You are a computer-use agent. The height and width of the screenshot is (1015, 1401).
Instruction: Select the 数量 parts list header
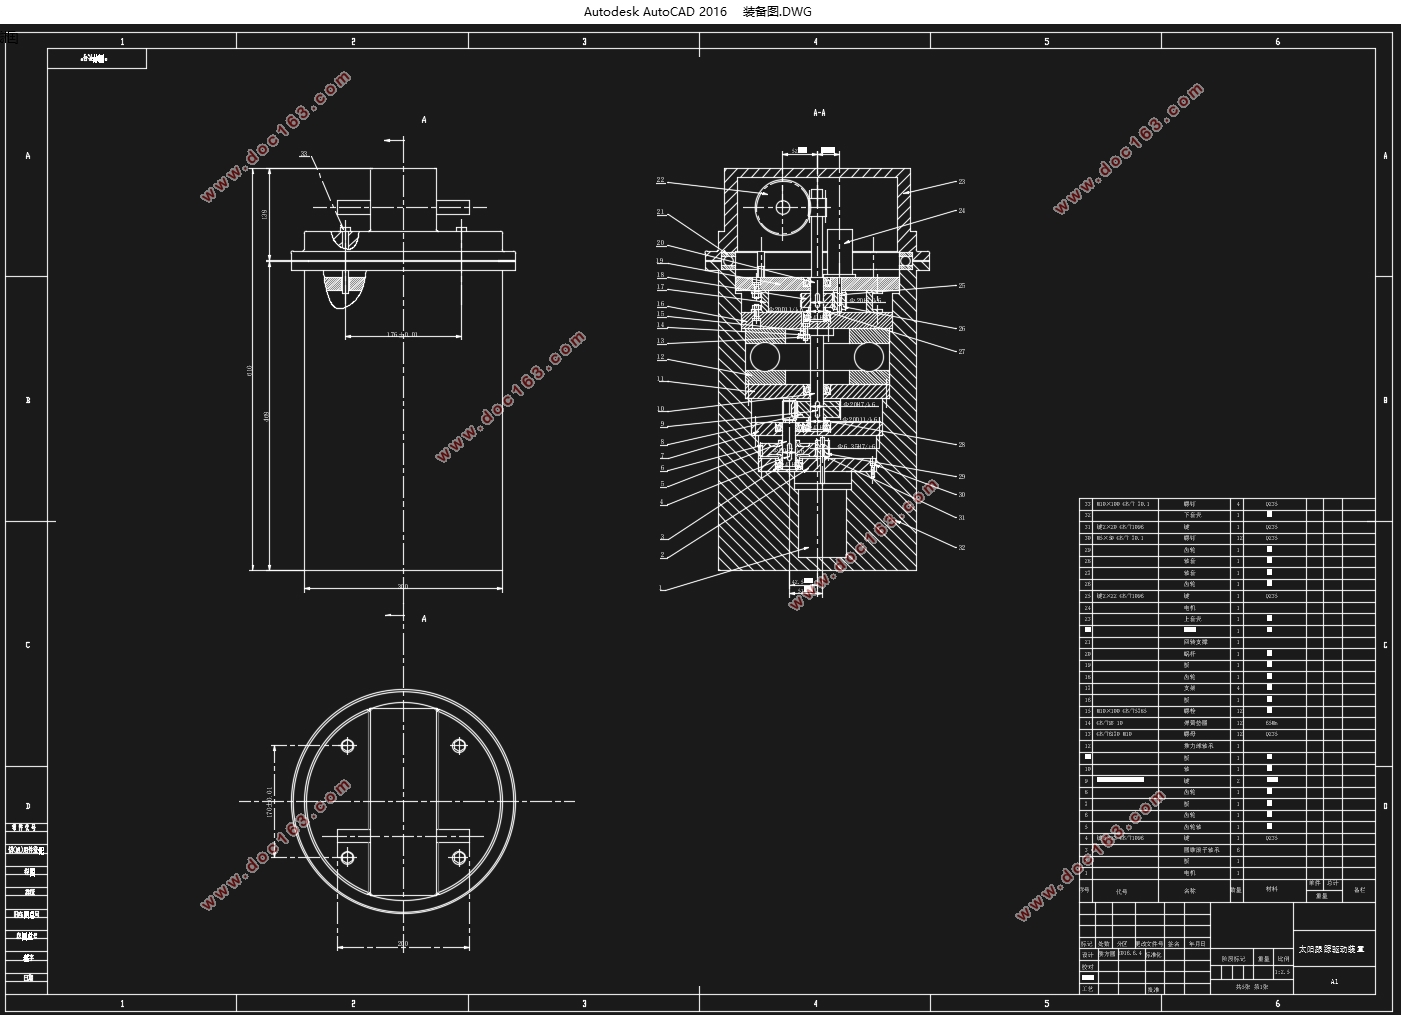point(1236,890)
